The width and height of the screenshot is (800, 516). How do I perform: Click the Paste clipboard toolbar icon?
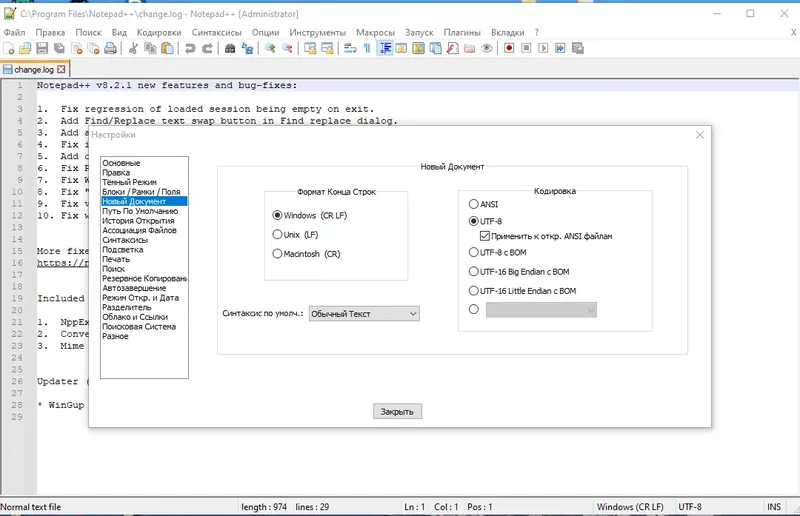pos(167,48)
